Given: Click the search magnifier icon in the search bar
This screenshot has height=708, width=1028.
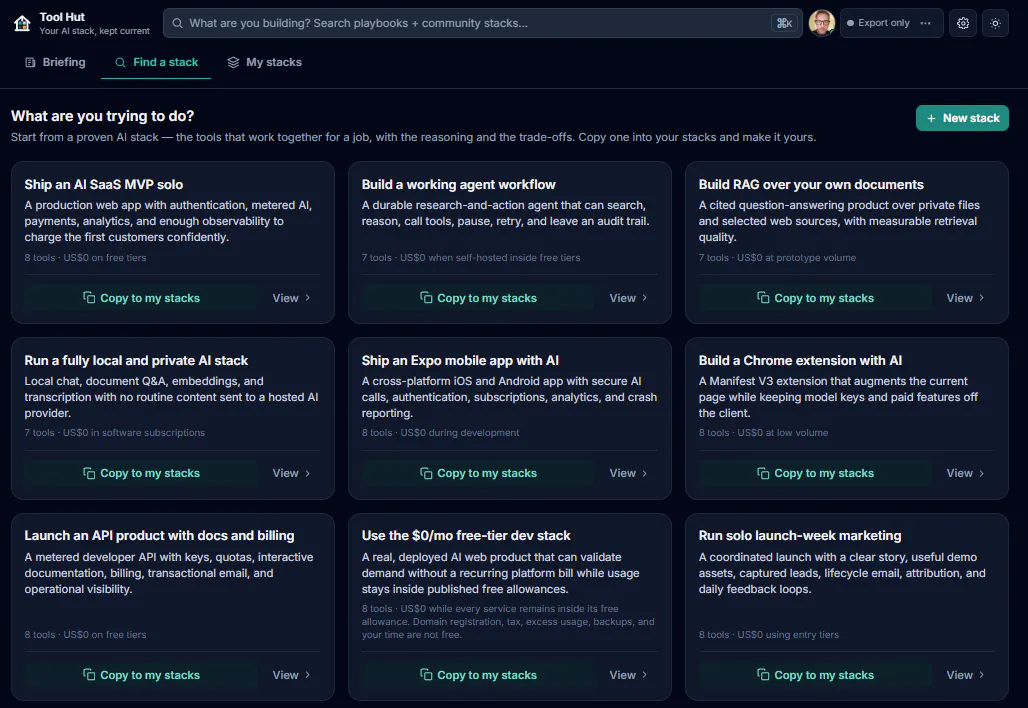Looking at the screenshot, I should [x=177, y=23].
